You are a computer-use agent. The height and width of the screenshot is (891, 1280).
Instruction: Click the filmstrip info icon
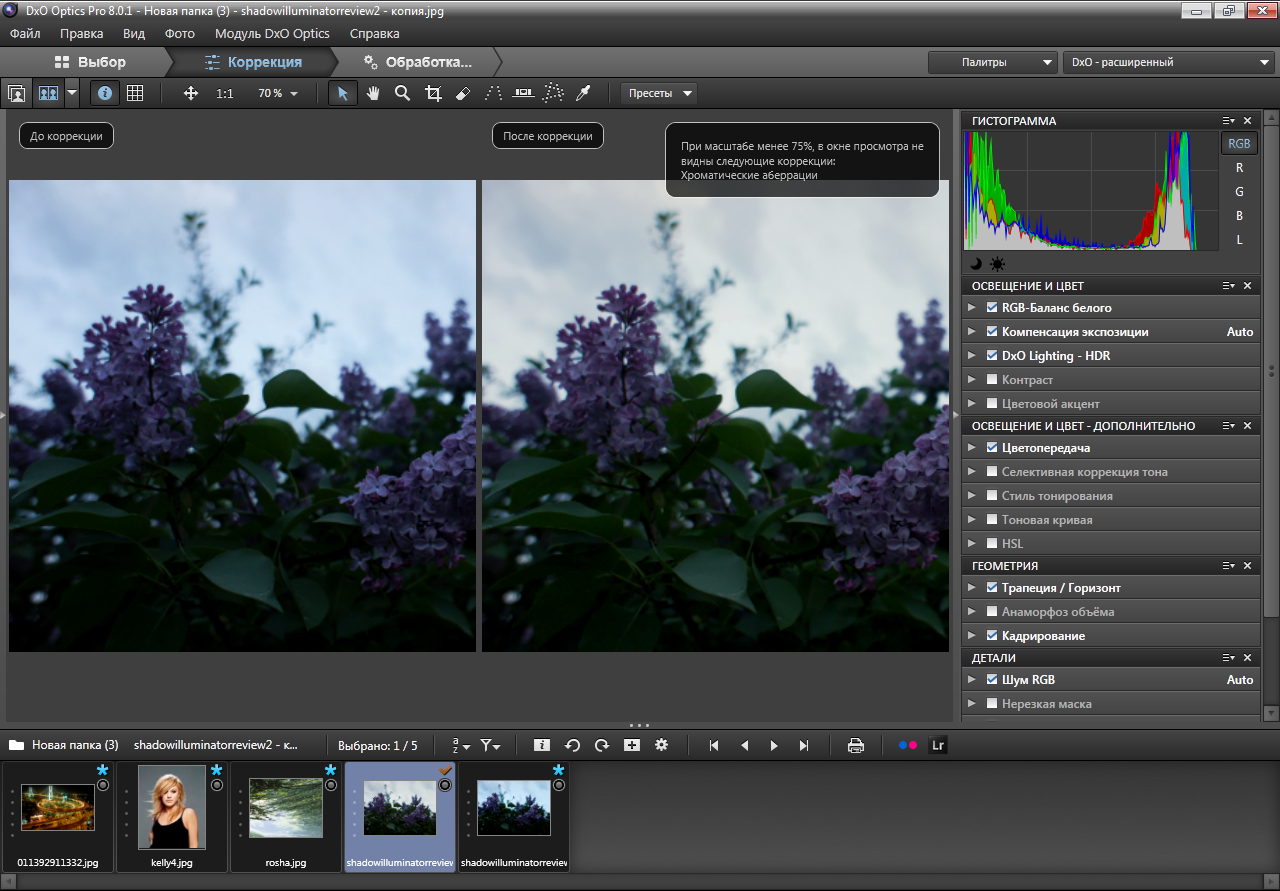[541, 745]
